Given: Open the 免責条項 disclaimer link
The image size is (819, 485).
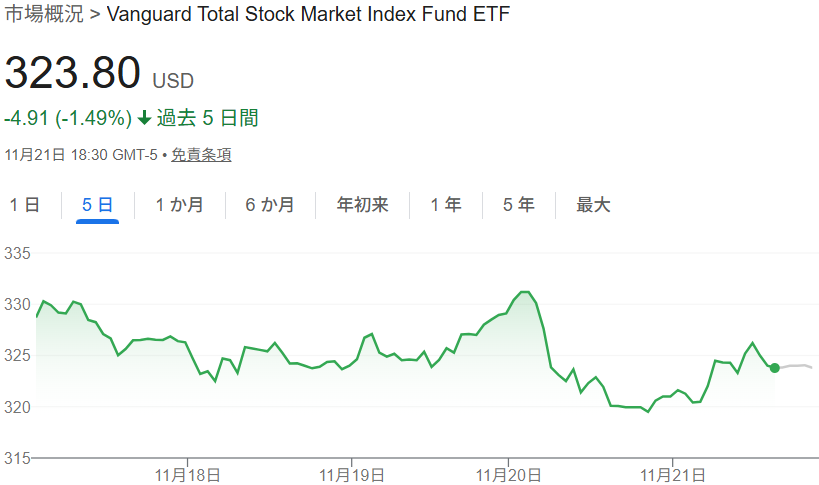Looking at the screenshot, I should (201, 155).
